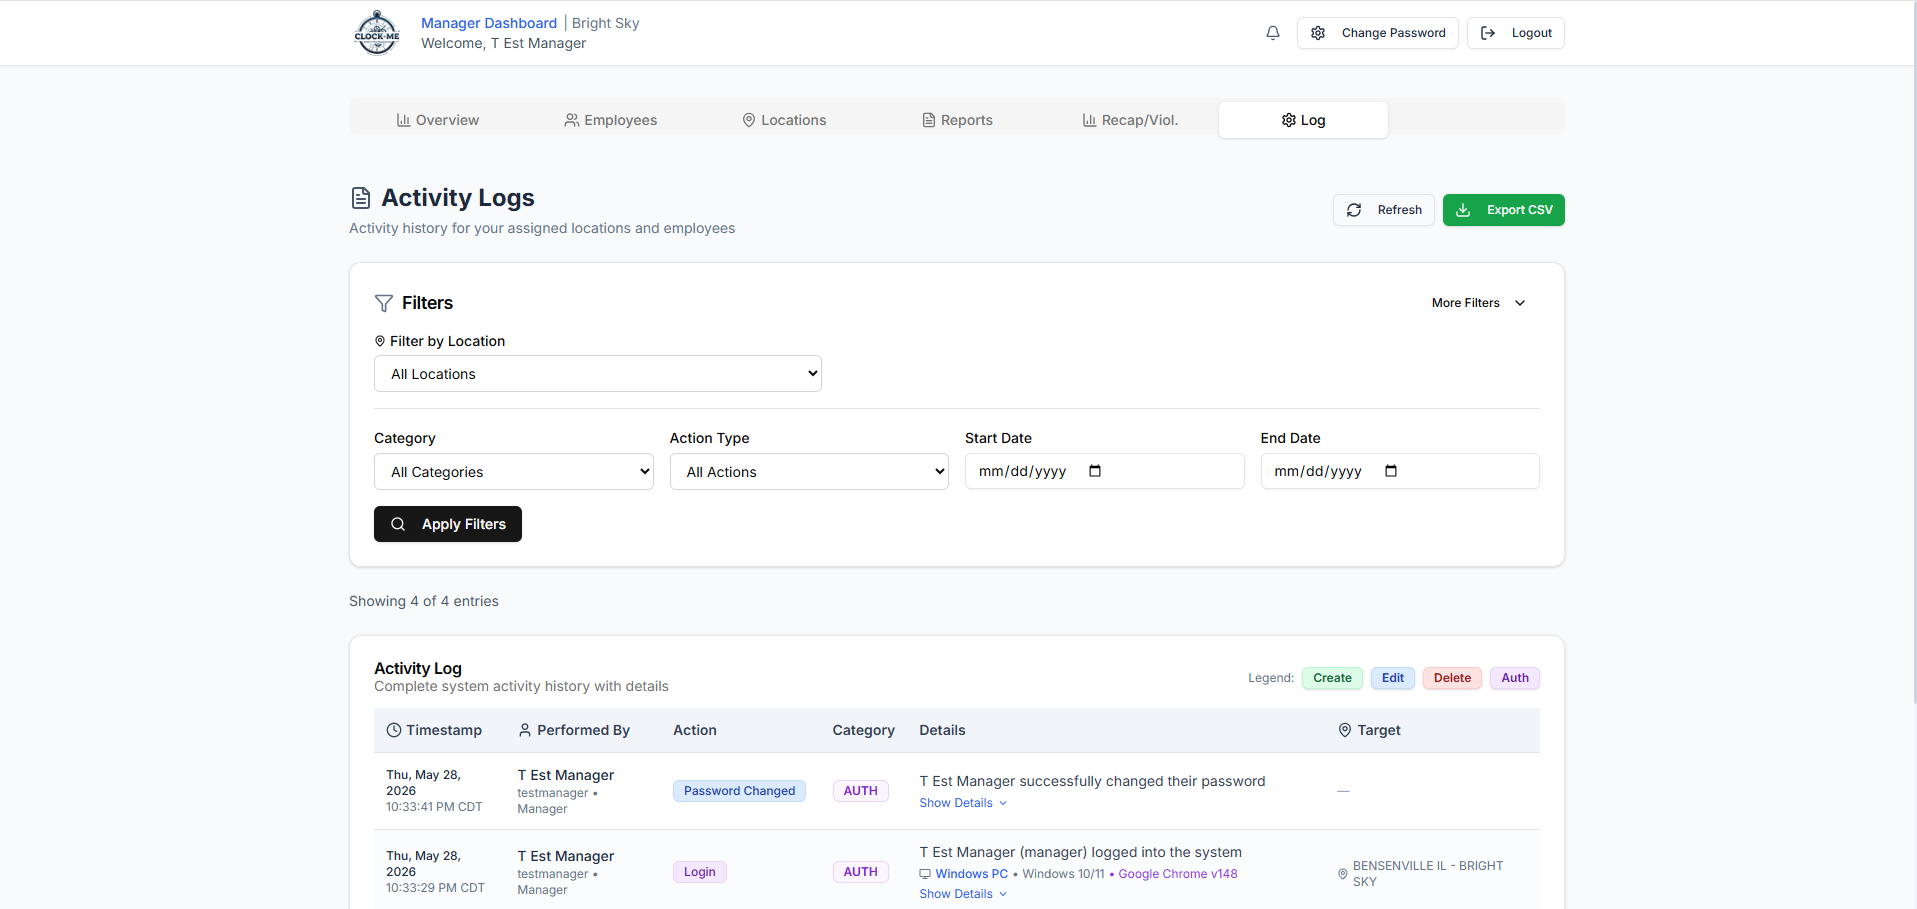Click the Apply Filters button
Screen dimensions: 1917x909
click(x=448, y=524)
